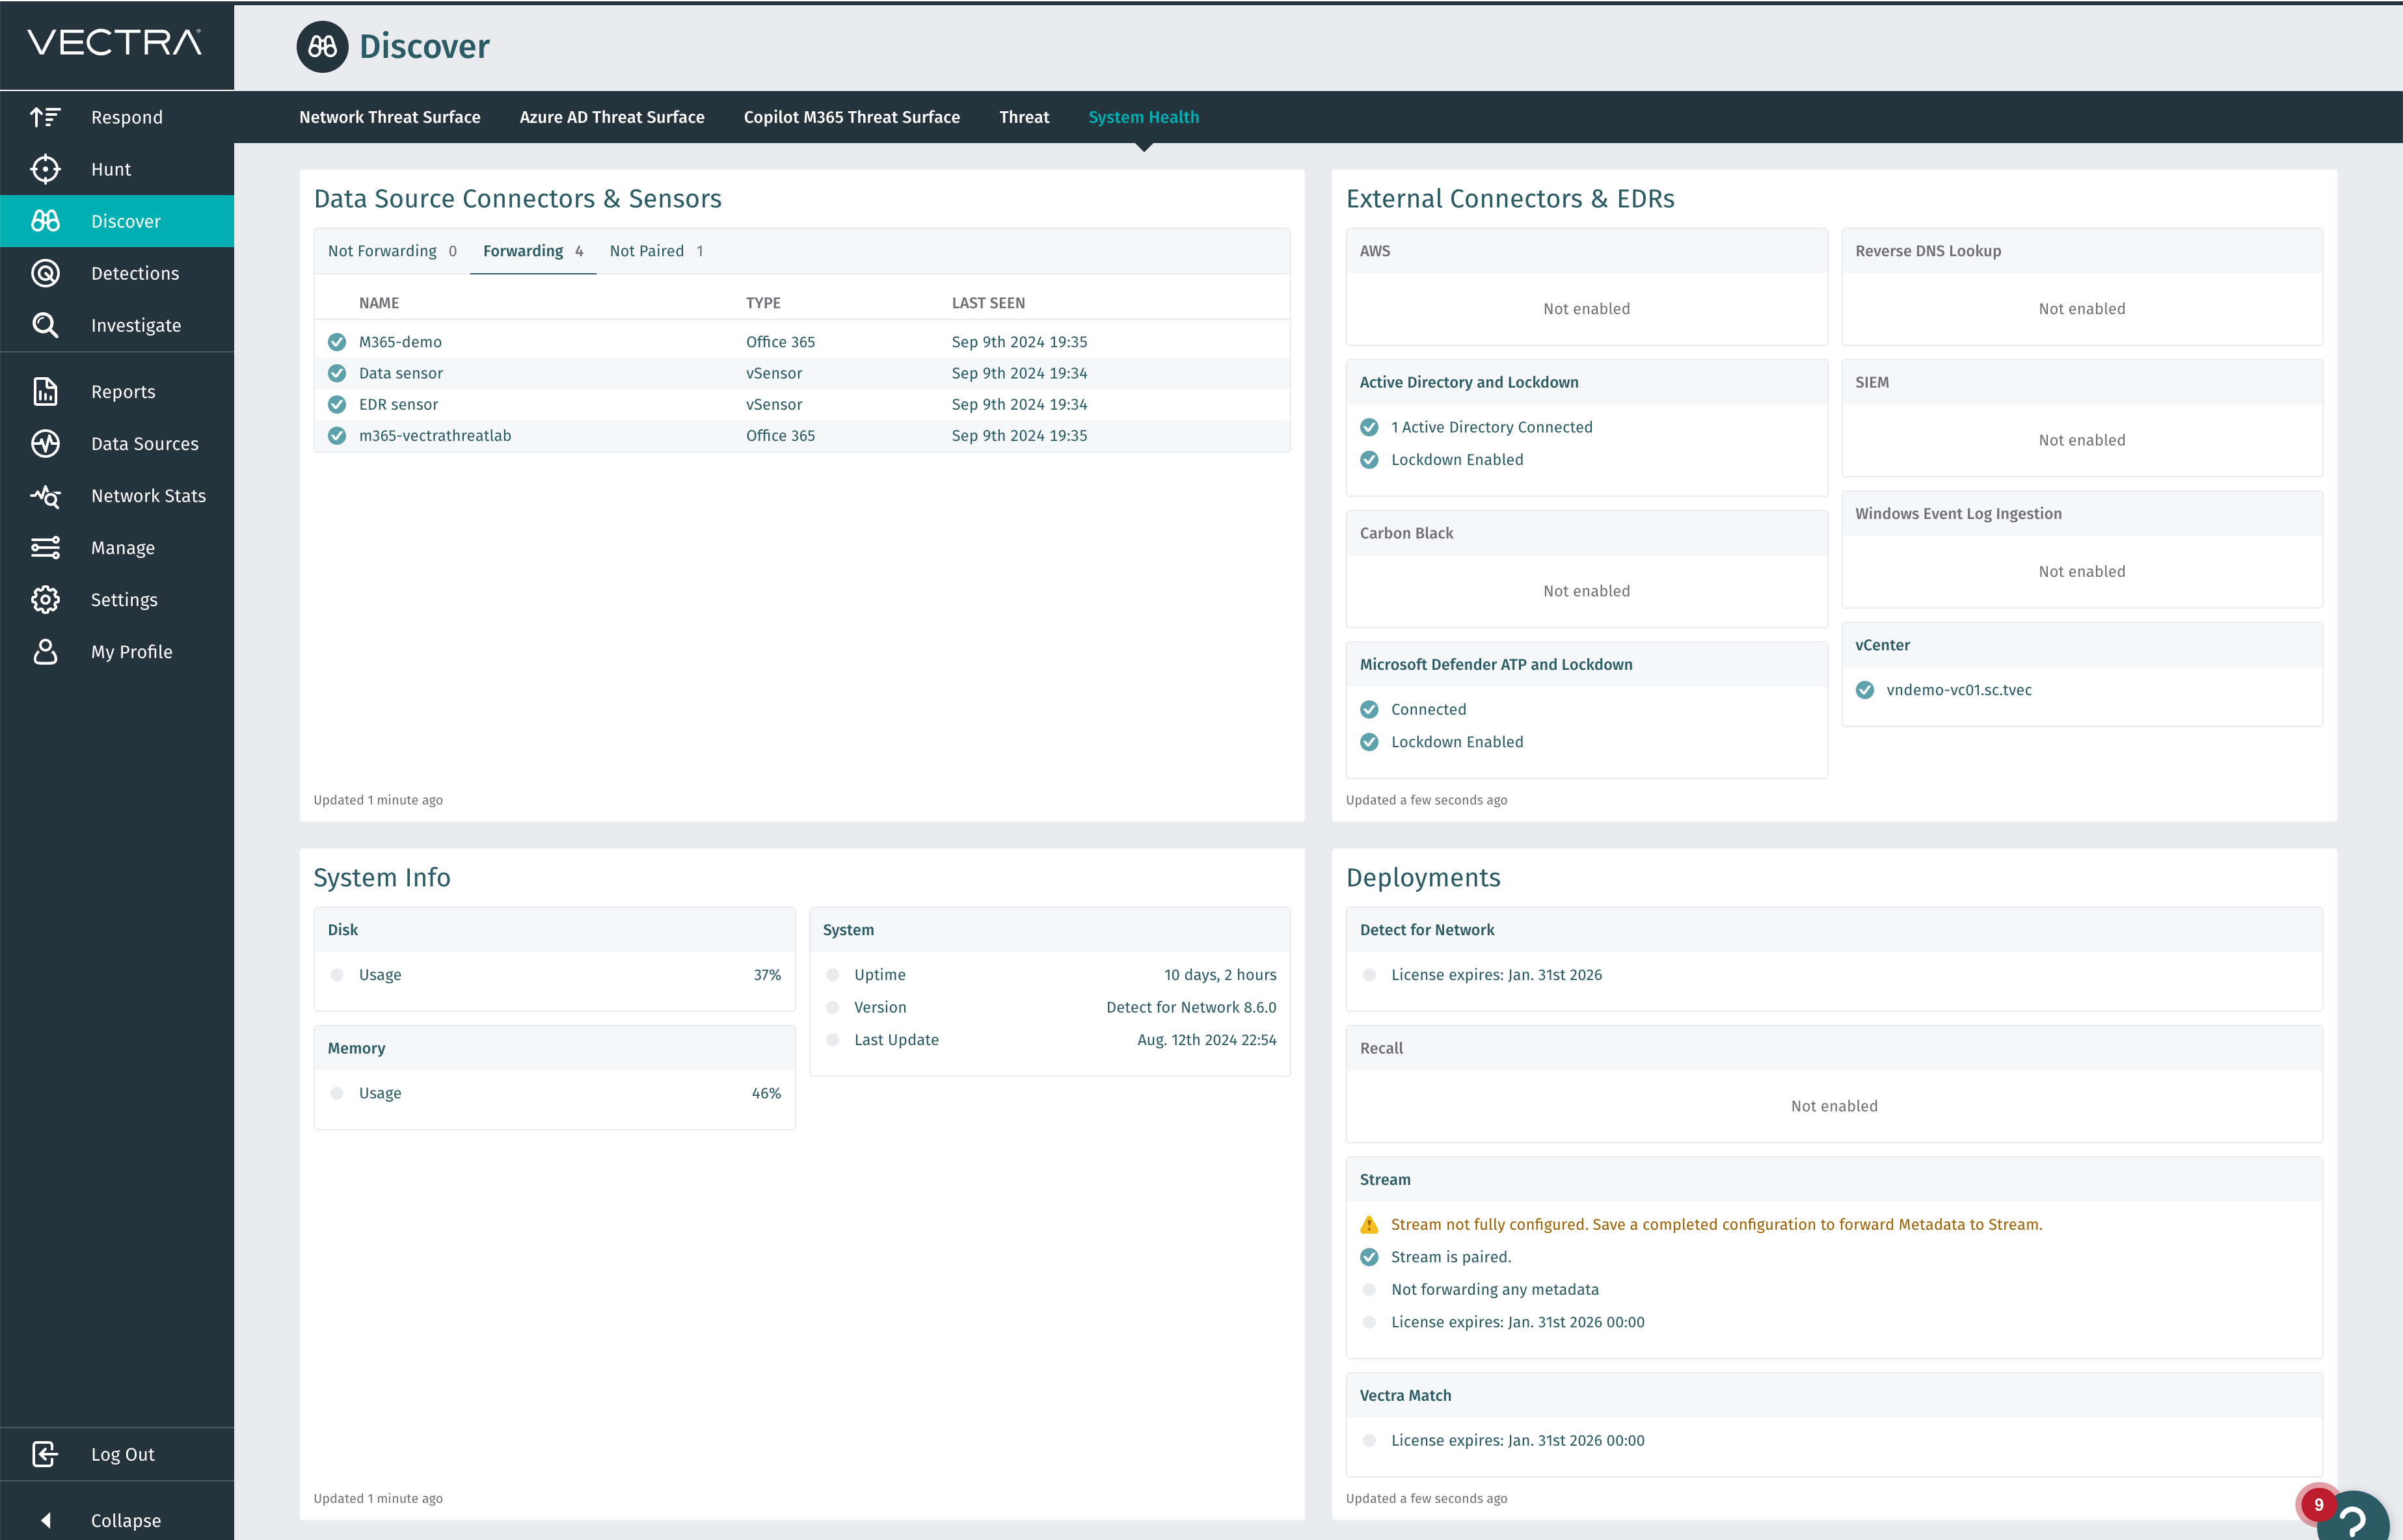The width and height of the screenshot is (2403, 1540).
Task: Click Log Out in the sidebar
Action: click(x=122, y=1454)
